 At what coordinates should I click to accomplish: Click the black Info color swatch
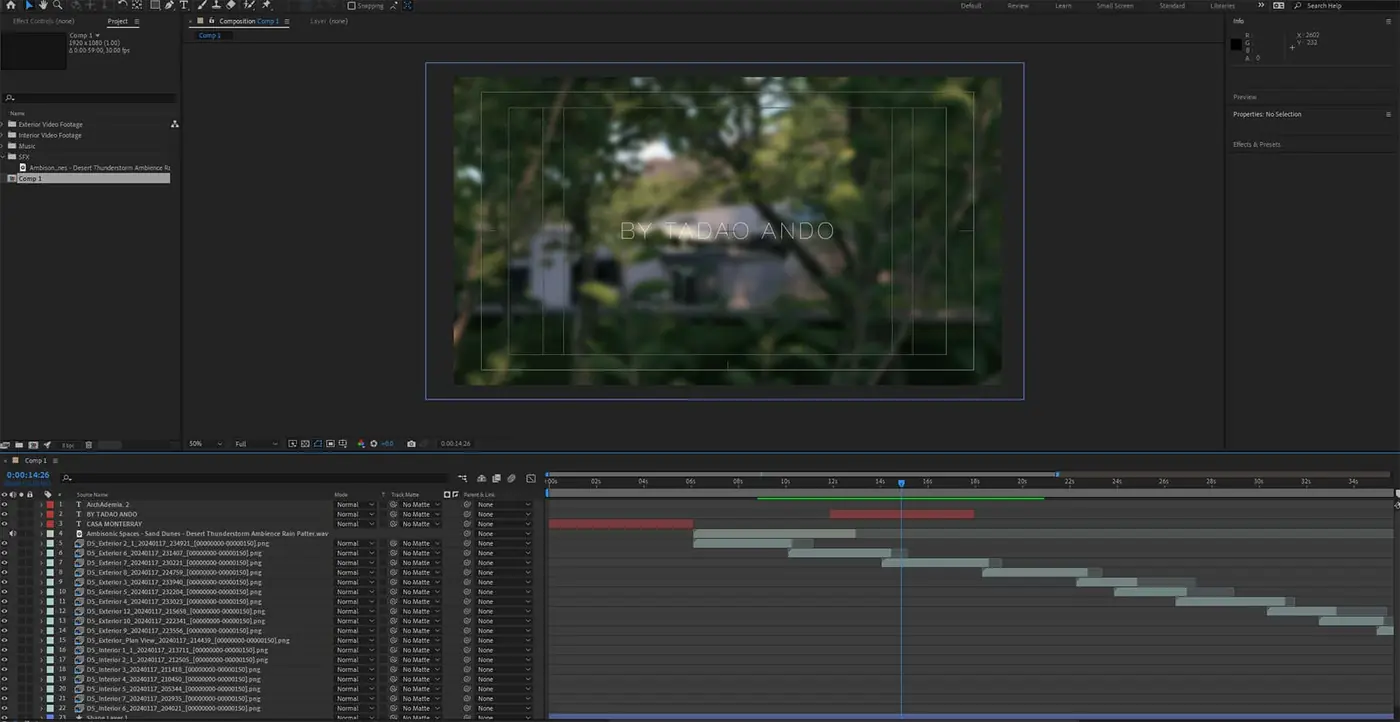pos(1236,44)
